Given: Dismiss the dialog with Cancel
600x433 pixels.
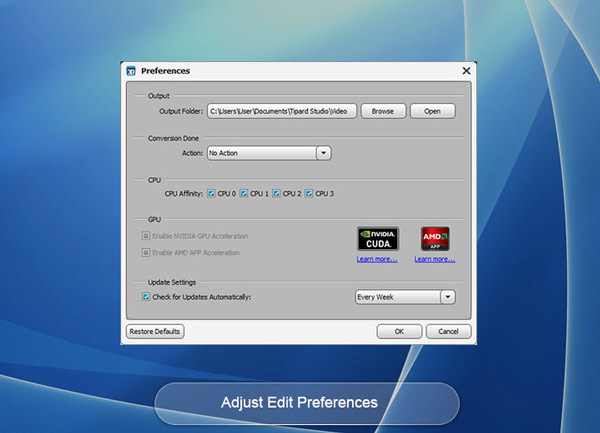Looking at the screenshot, I should tap(448, 331).
